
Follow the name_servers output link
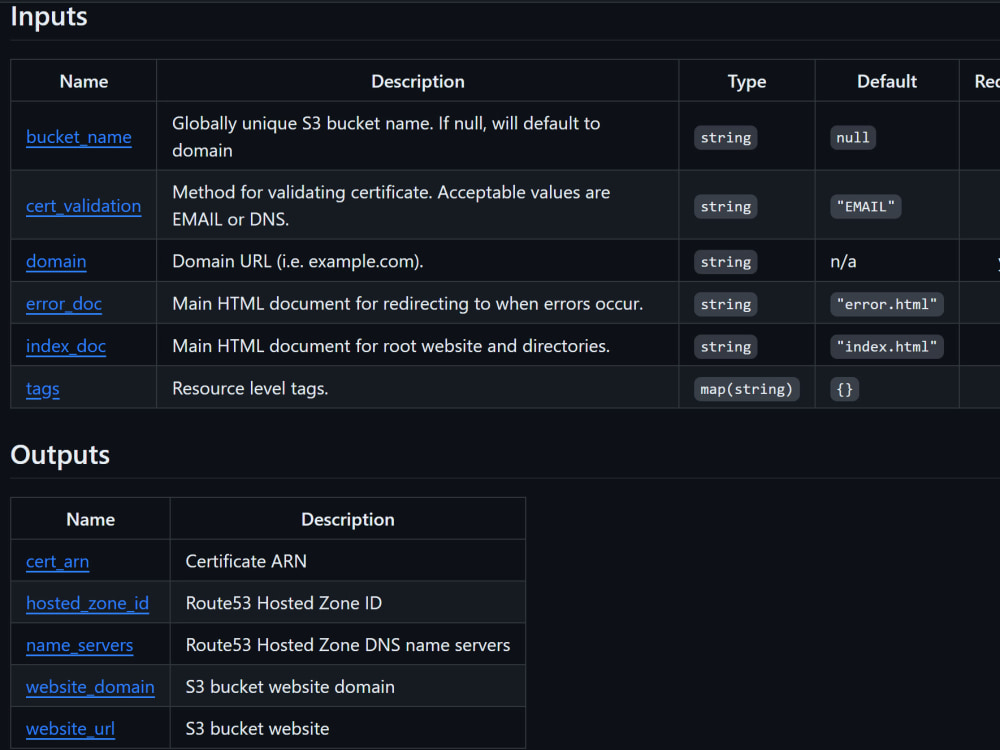pos(80,645)
